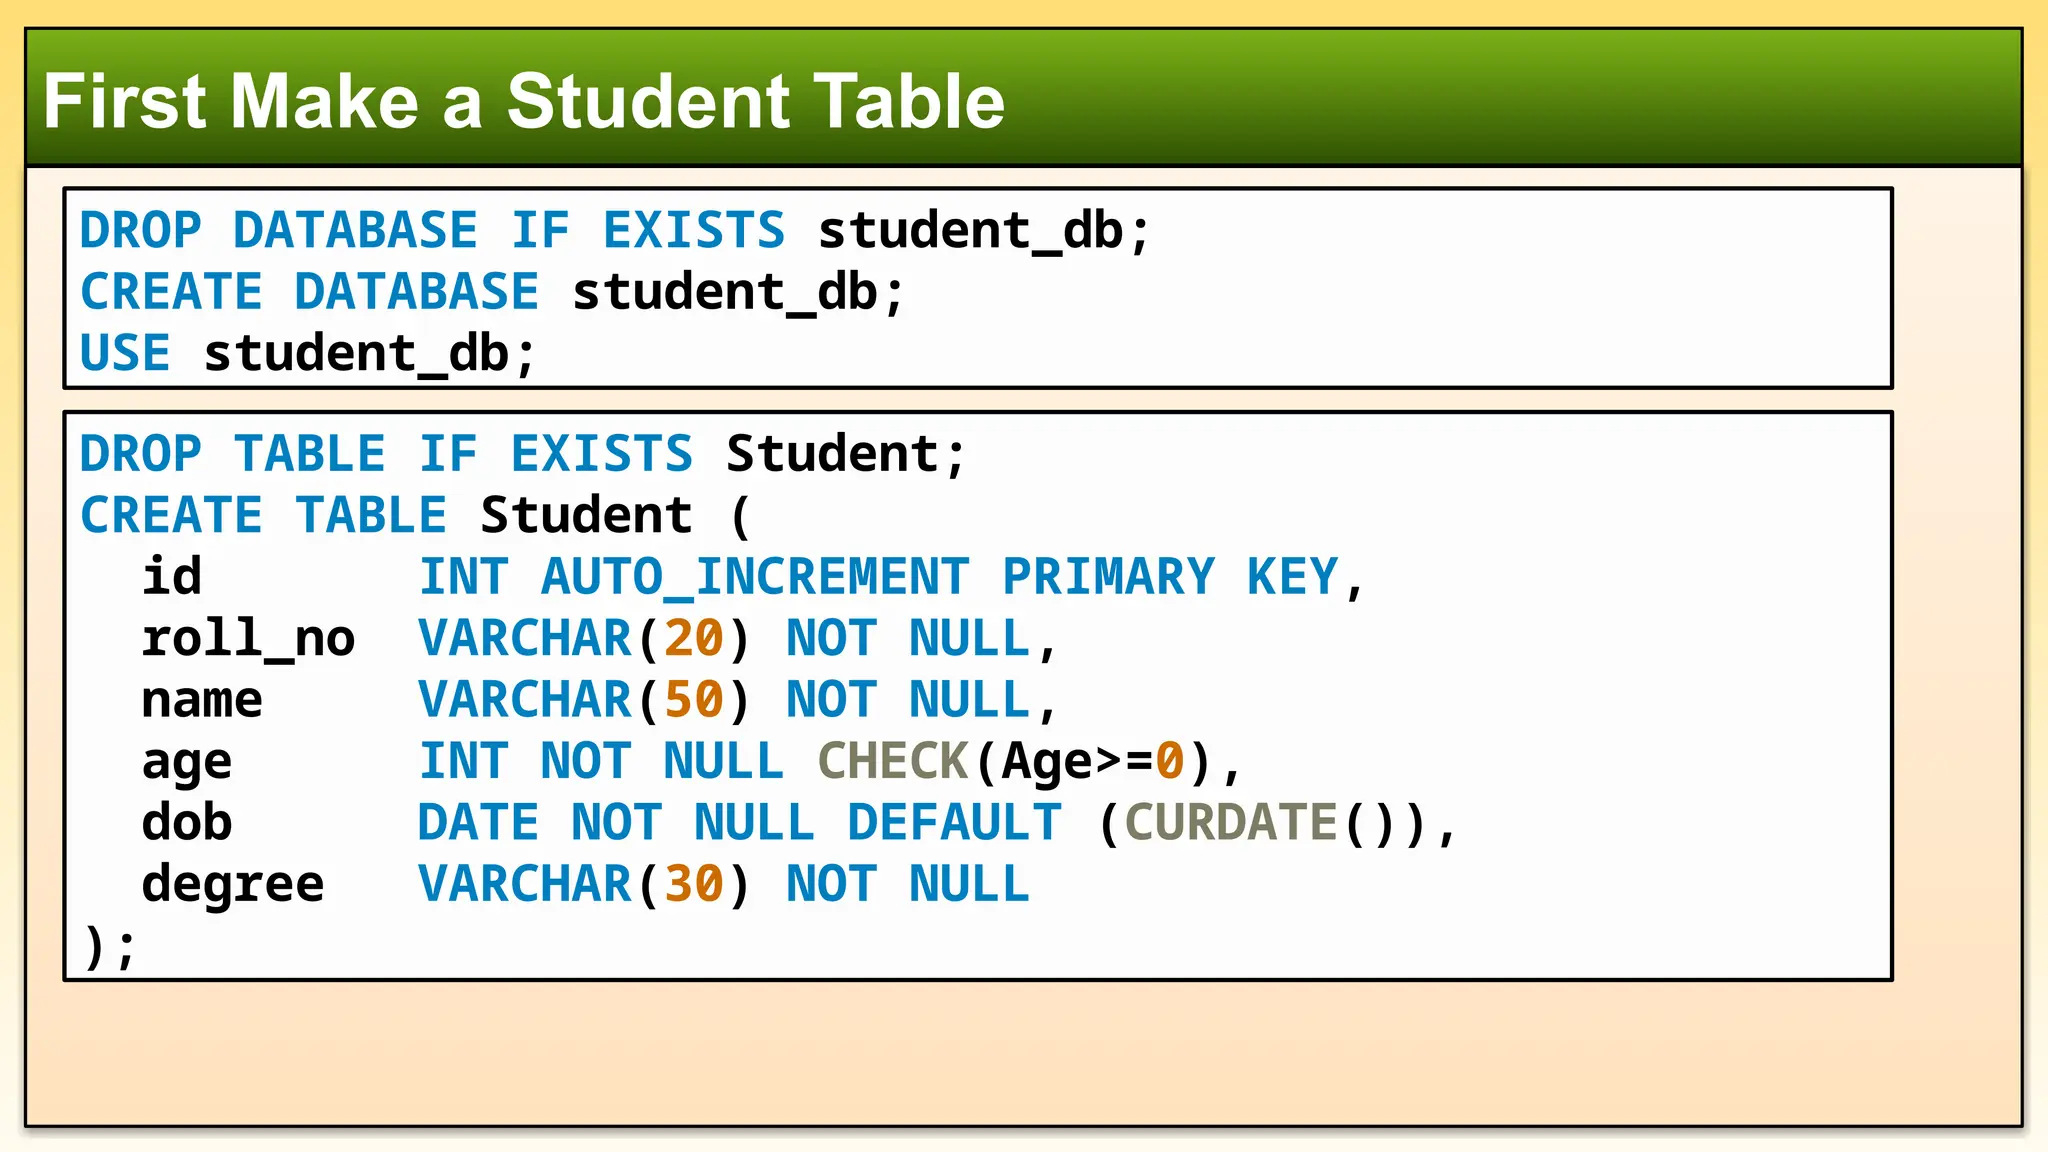Click the DROP TABLE IF EXISTS Student line
The image size is (2048, 1152).
tap(523, 454)
